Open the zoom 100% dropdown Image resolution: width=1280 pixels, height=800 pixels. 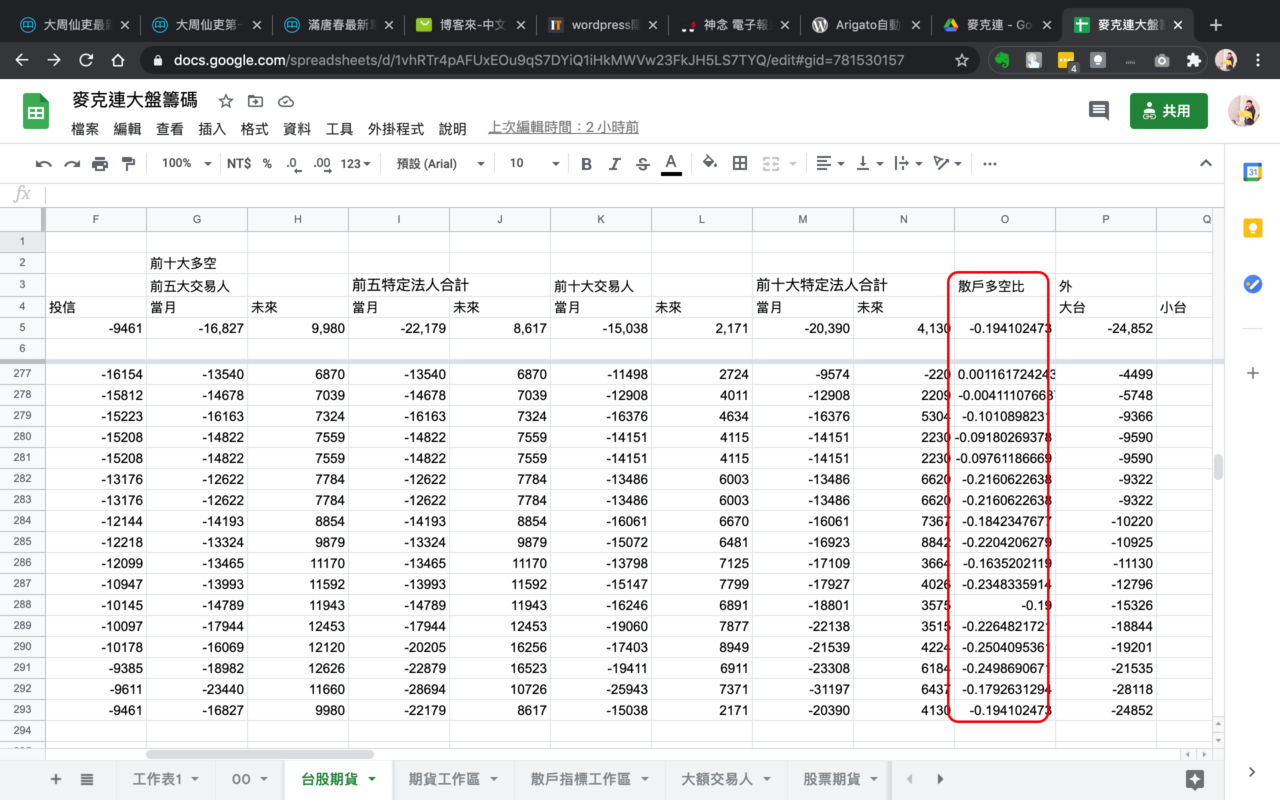click(186, 164)
